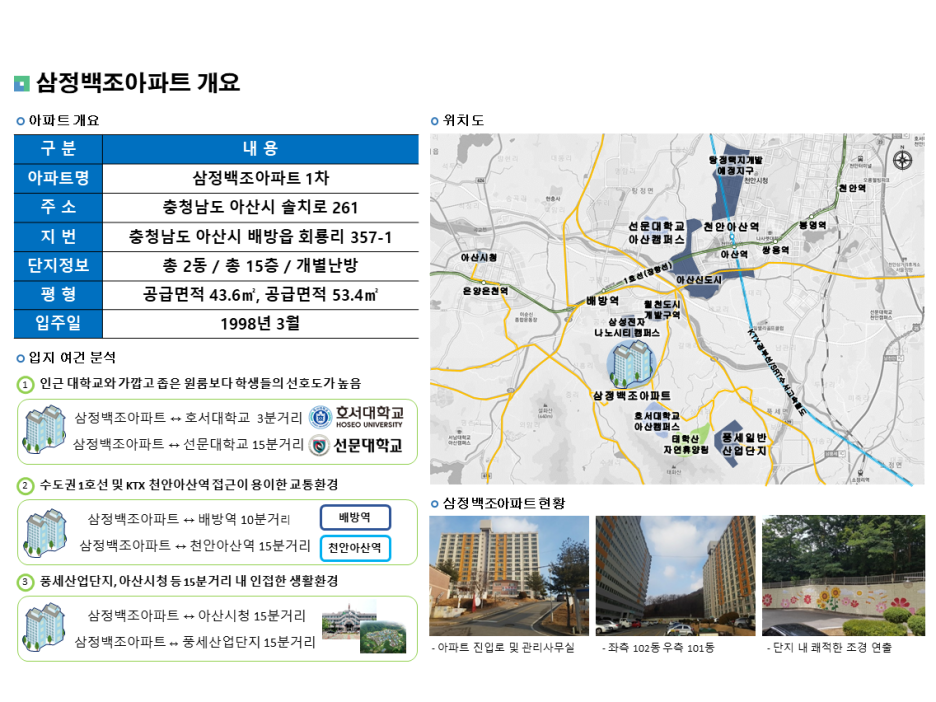This screenshot has height=702, width=936.
Task: Click the 풍세산업단지 15분거리 line
Action: pos(195,642)
